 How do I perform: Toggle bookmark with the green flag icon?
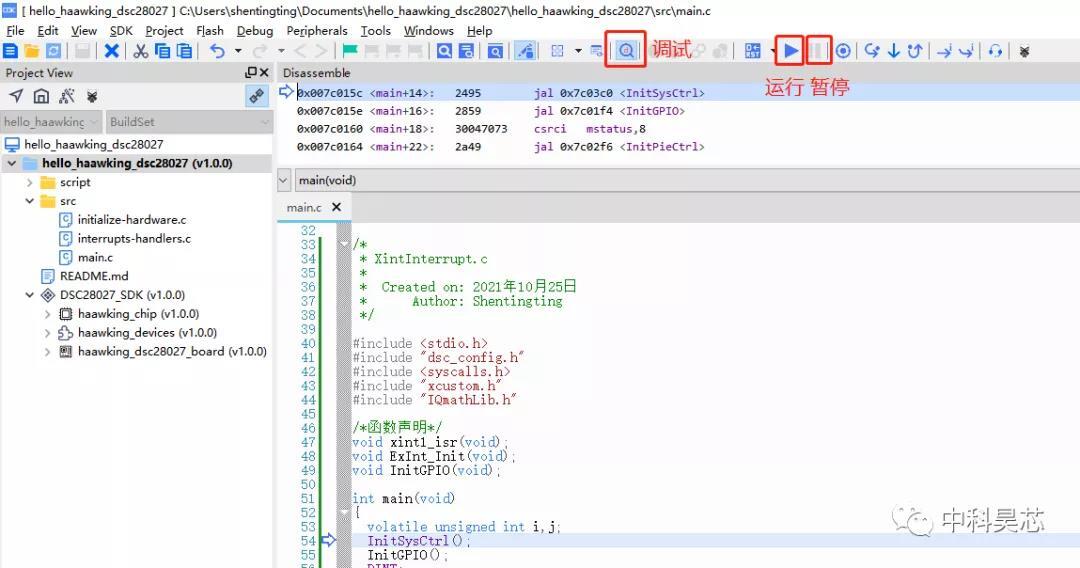350,51
